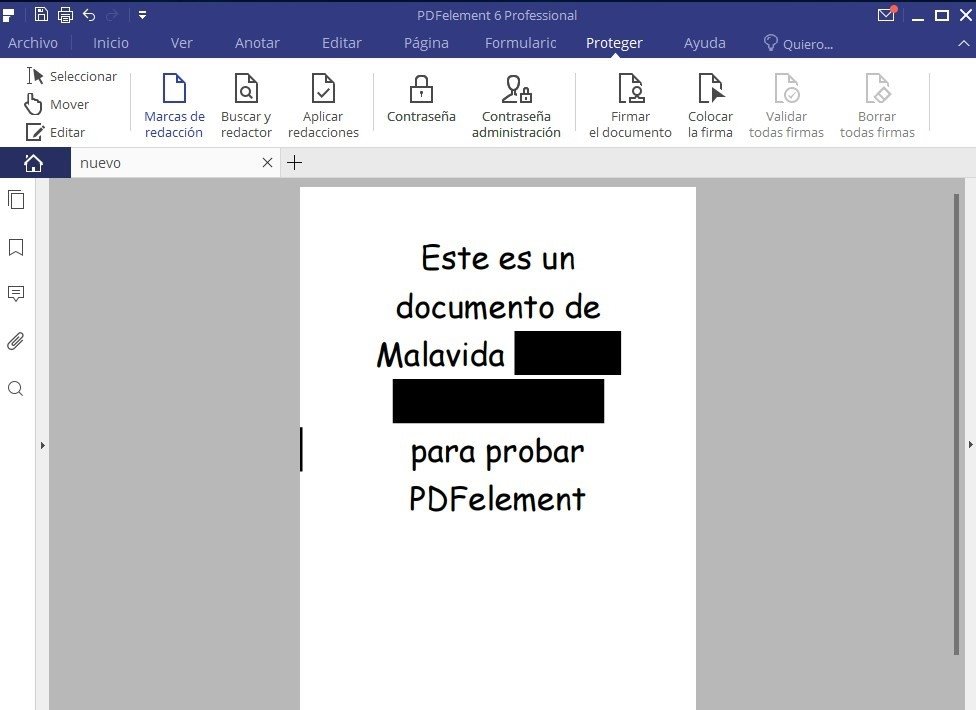
Task: Click the black redaction box after Malavida
Action: [x=568, y=353]
